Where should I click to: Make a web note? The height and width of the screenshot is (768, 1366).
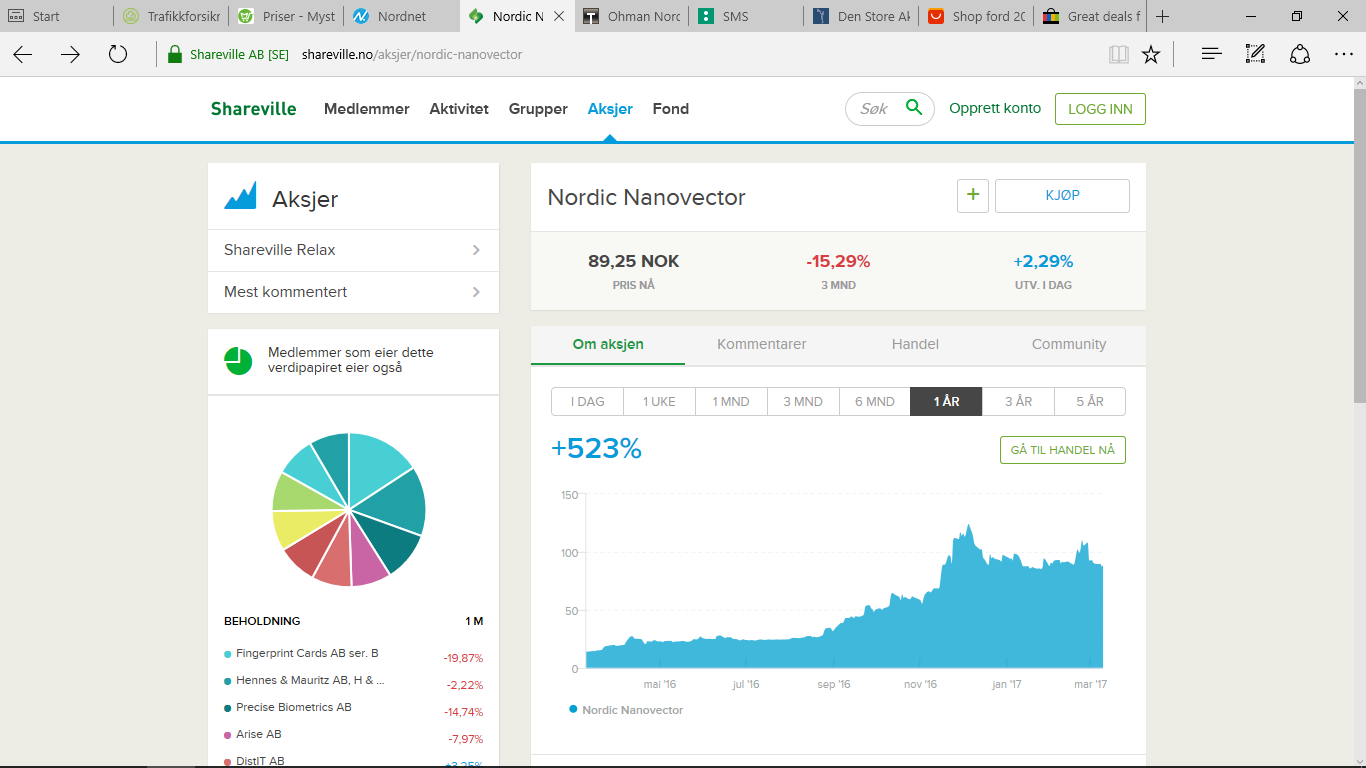(x=1255, y=54)
